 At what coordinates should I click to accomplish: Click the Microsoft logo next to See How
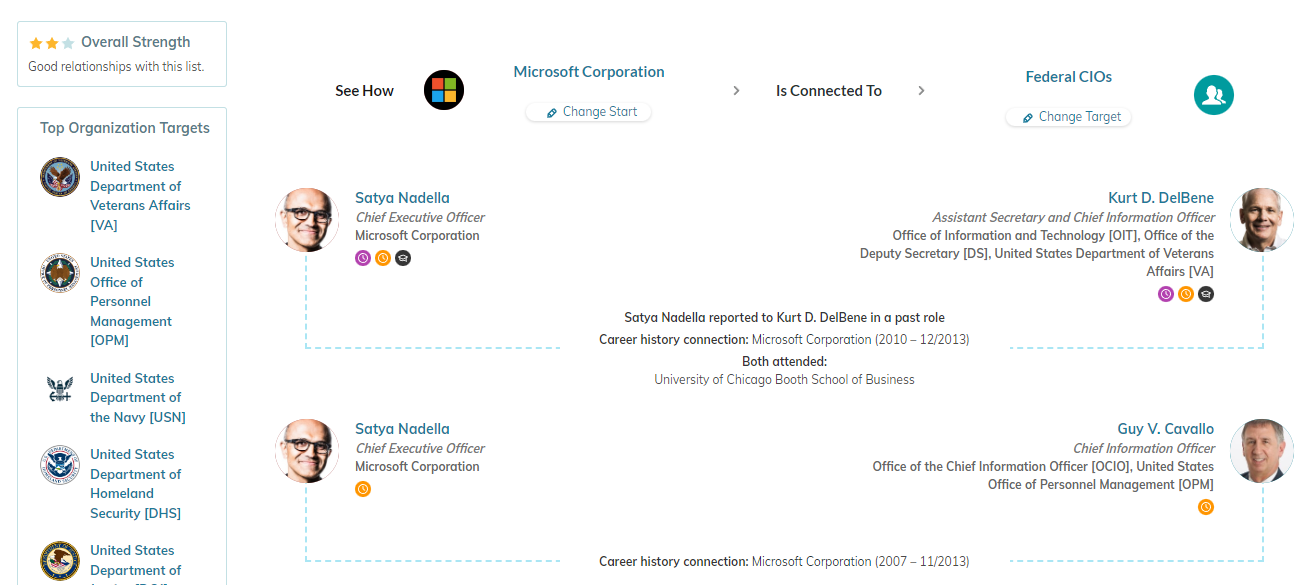442,89
